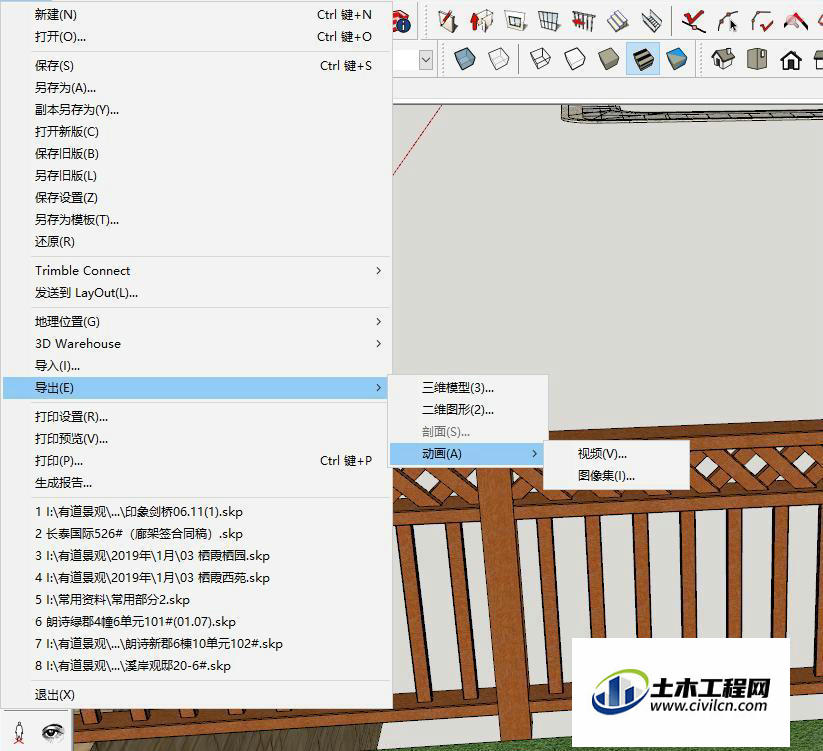Enable X-Ray face style

[x=465, y=59]
